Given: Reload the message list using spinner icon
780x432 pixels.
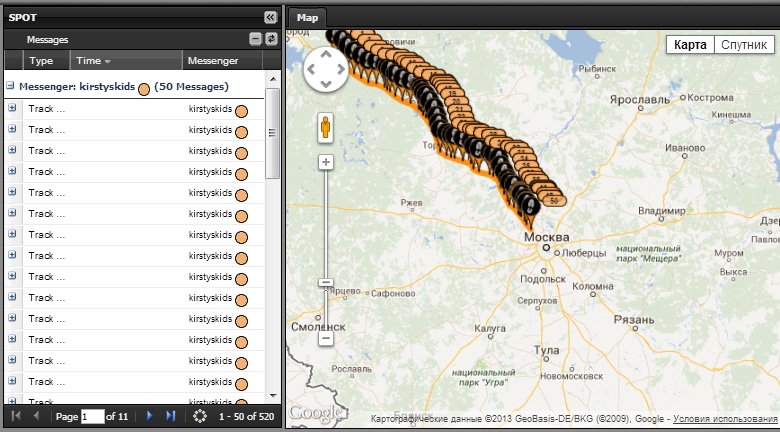Looking at the screenshot, I should [x=200, y=415].
